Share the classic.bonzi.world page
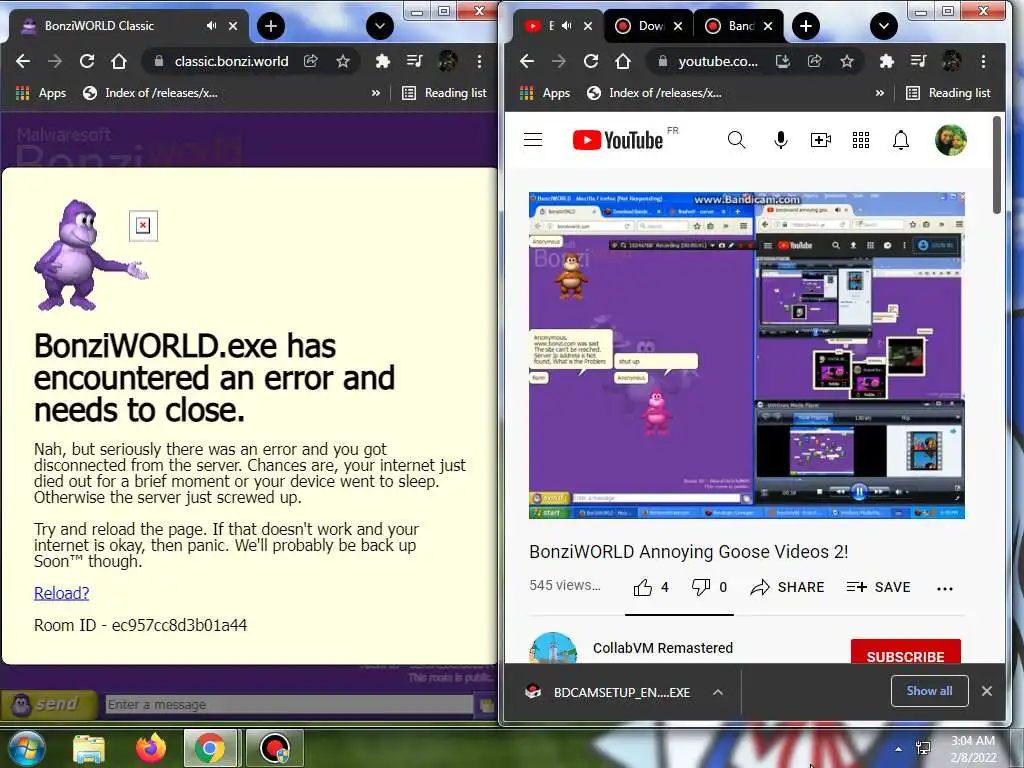The image size is (1024, 768). tap(311, 61)
